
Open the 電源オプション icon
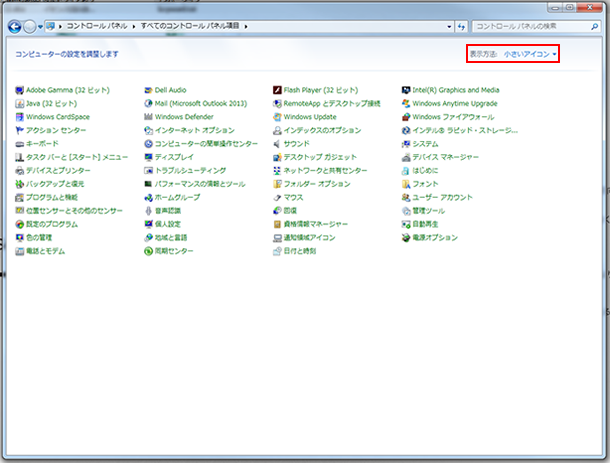tap(406, 238)
